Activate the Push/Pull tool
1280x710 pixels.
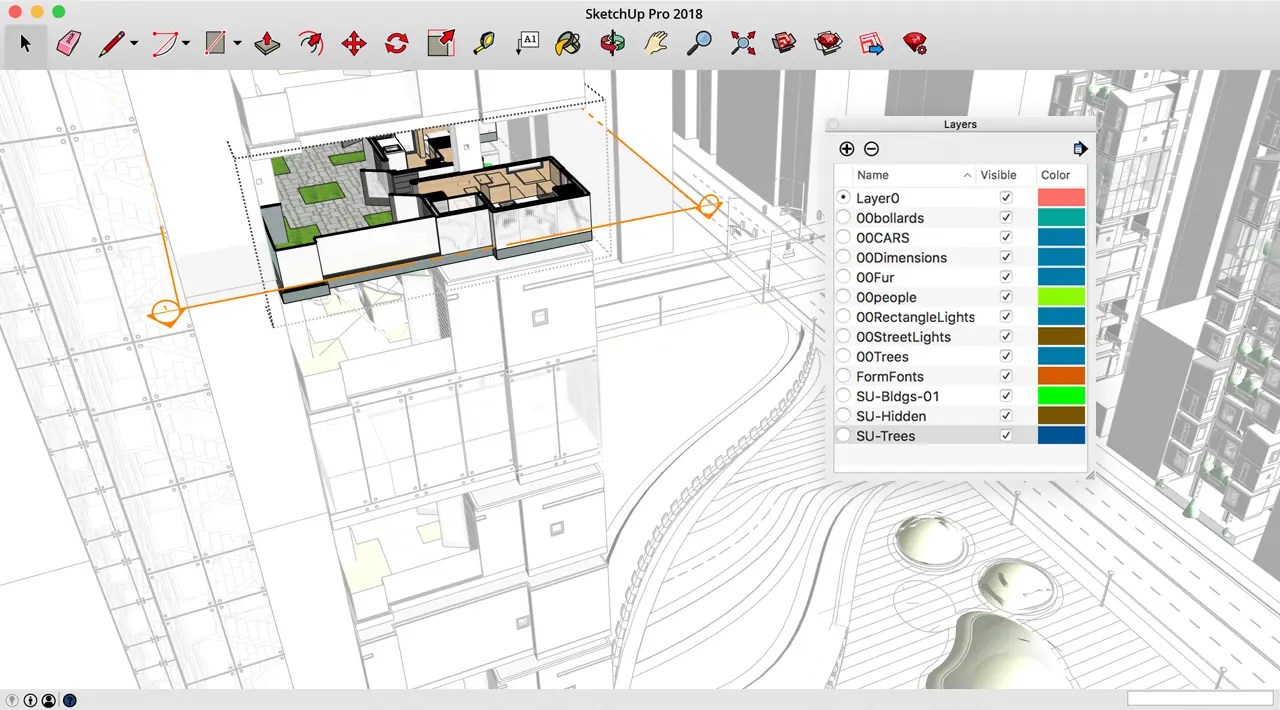click(267, 43)
